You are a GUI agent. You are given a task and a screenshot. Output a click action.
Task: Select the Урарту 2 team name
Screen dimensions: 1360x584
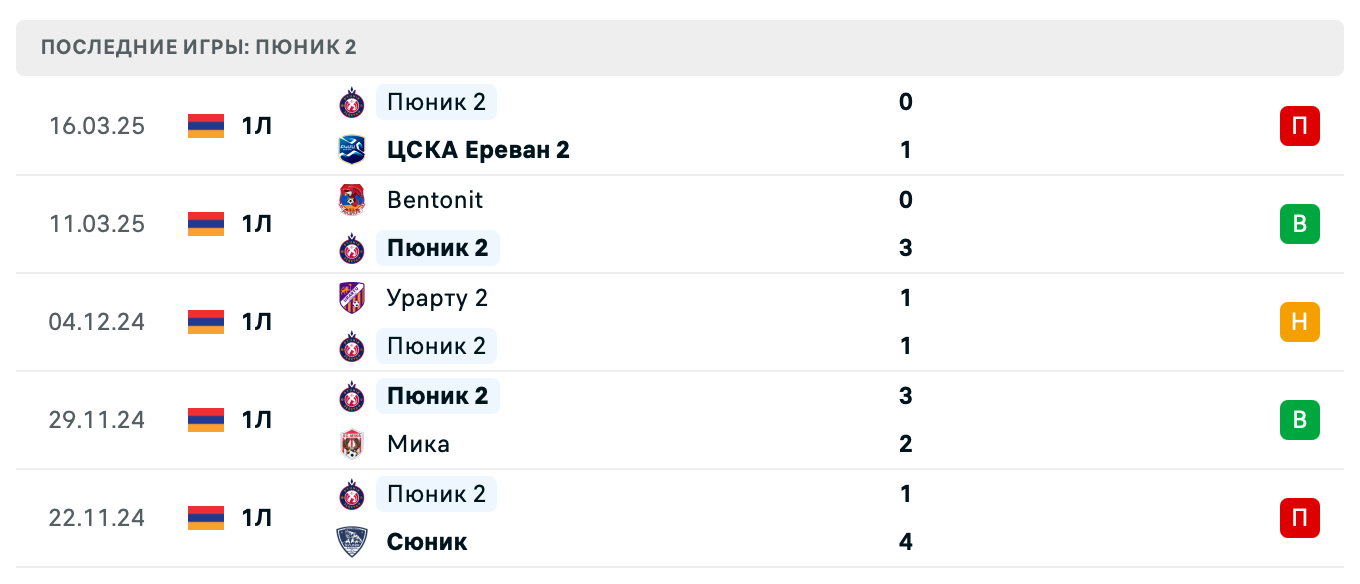437,298
